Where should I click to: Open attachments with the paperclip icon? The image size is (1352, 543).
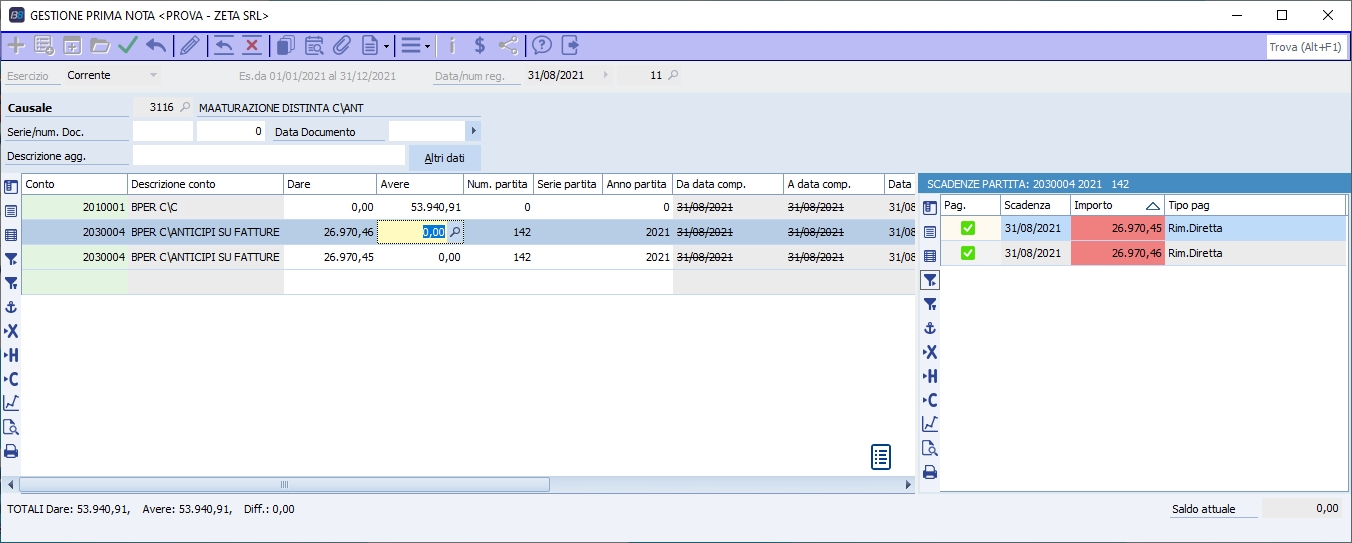(x=342, y=45)
